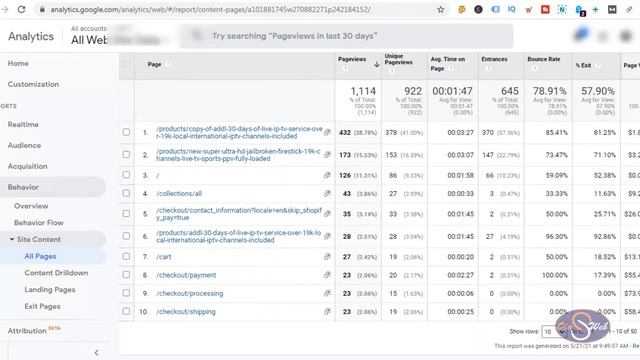Collapse the left sidebar with the chevron
640x360 pixels.
(96, 352)
